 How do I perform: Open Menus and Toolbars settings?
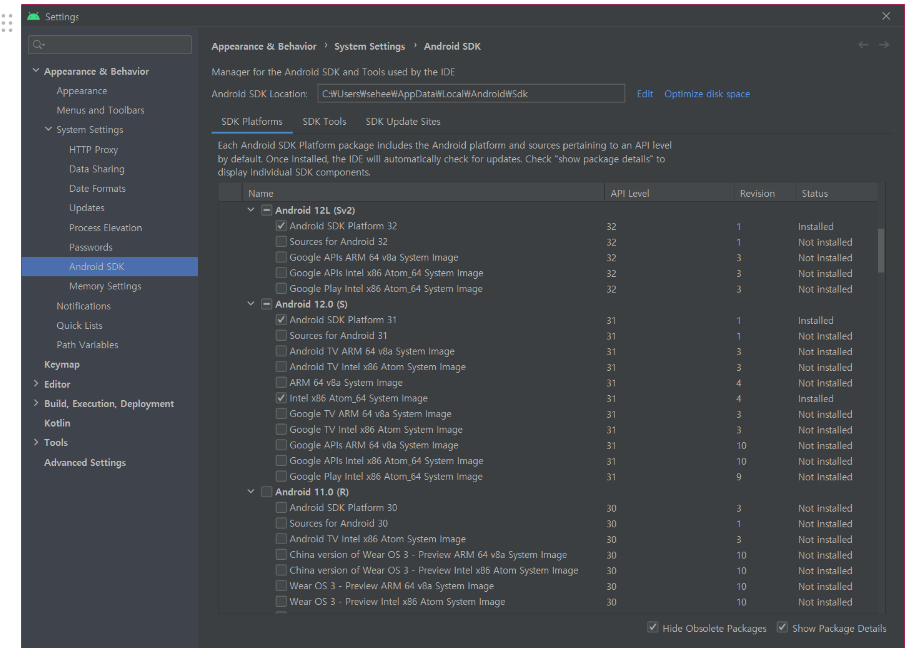(x=100, y=110)
